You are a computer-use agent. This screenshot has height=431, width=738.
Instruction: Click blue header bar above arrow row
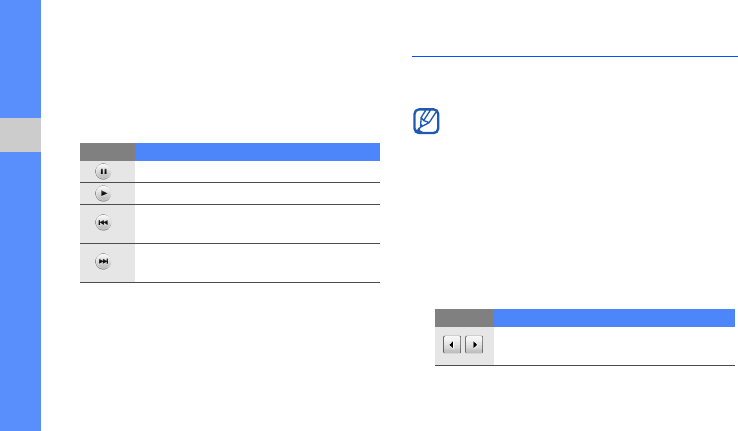614,317
